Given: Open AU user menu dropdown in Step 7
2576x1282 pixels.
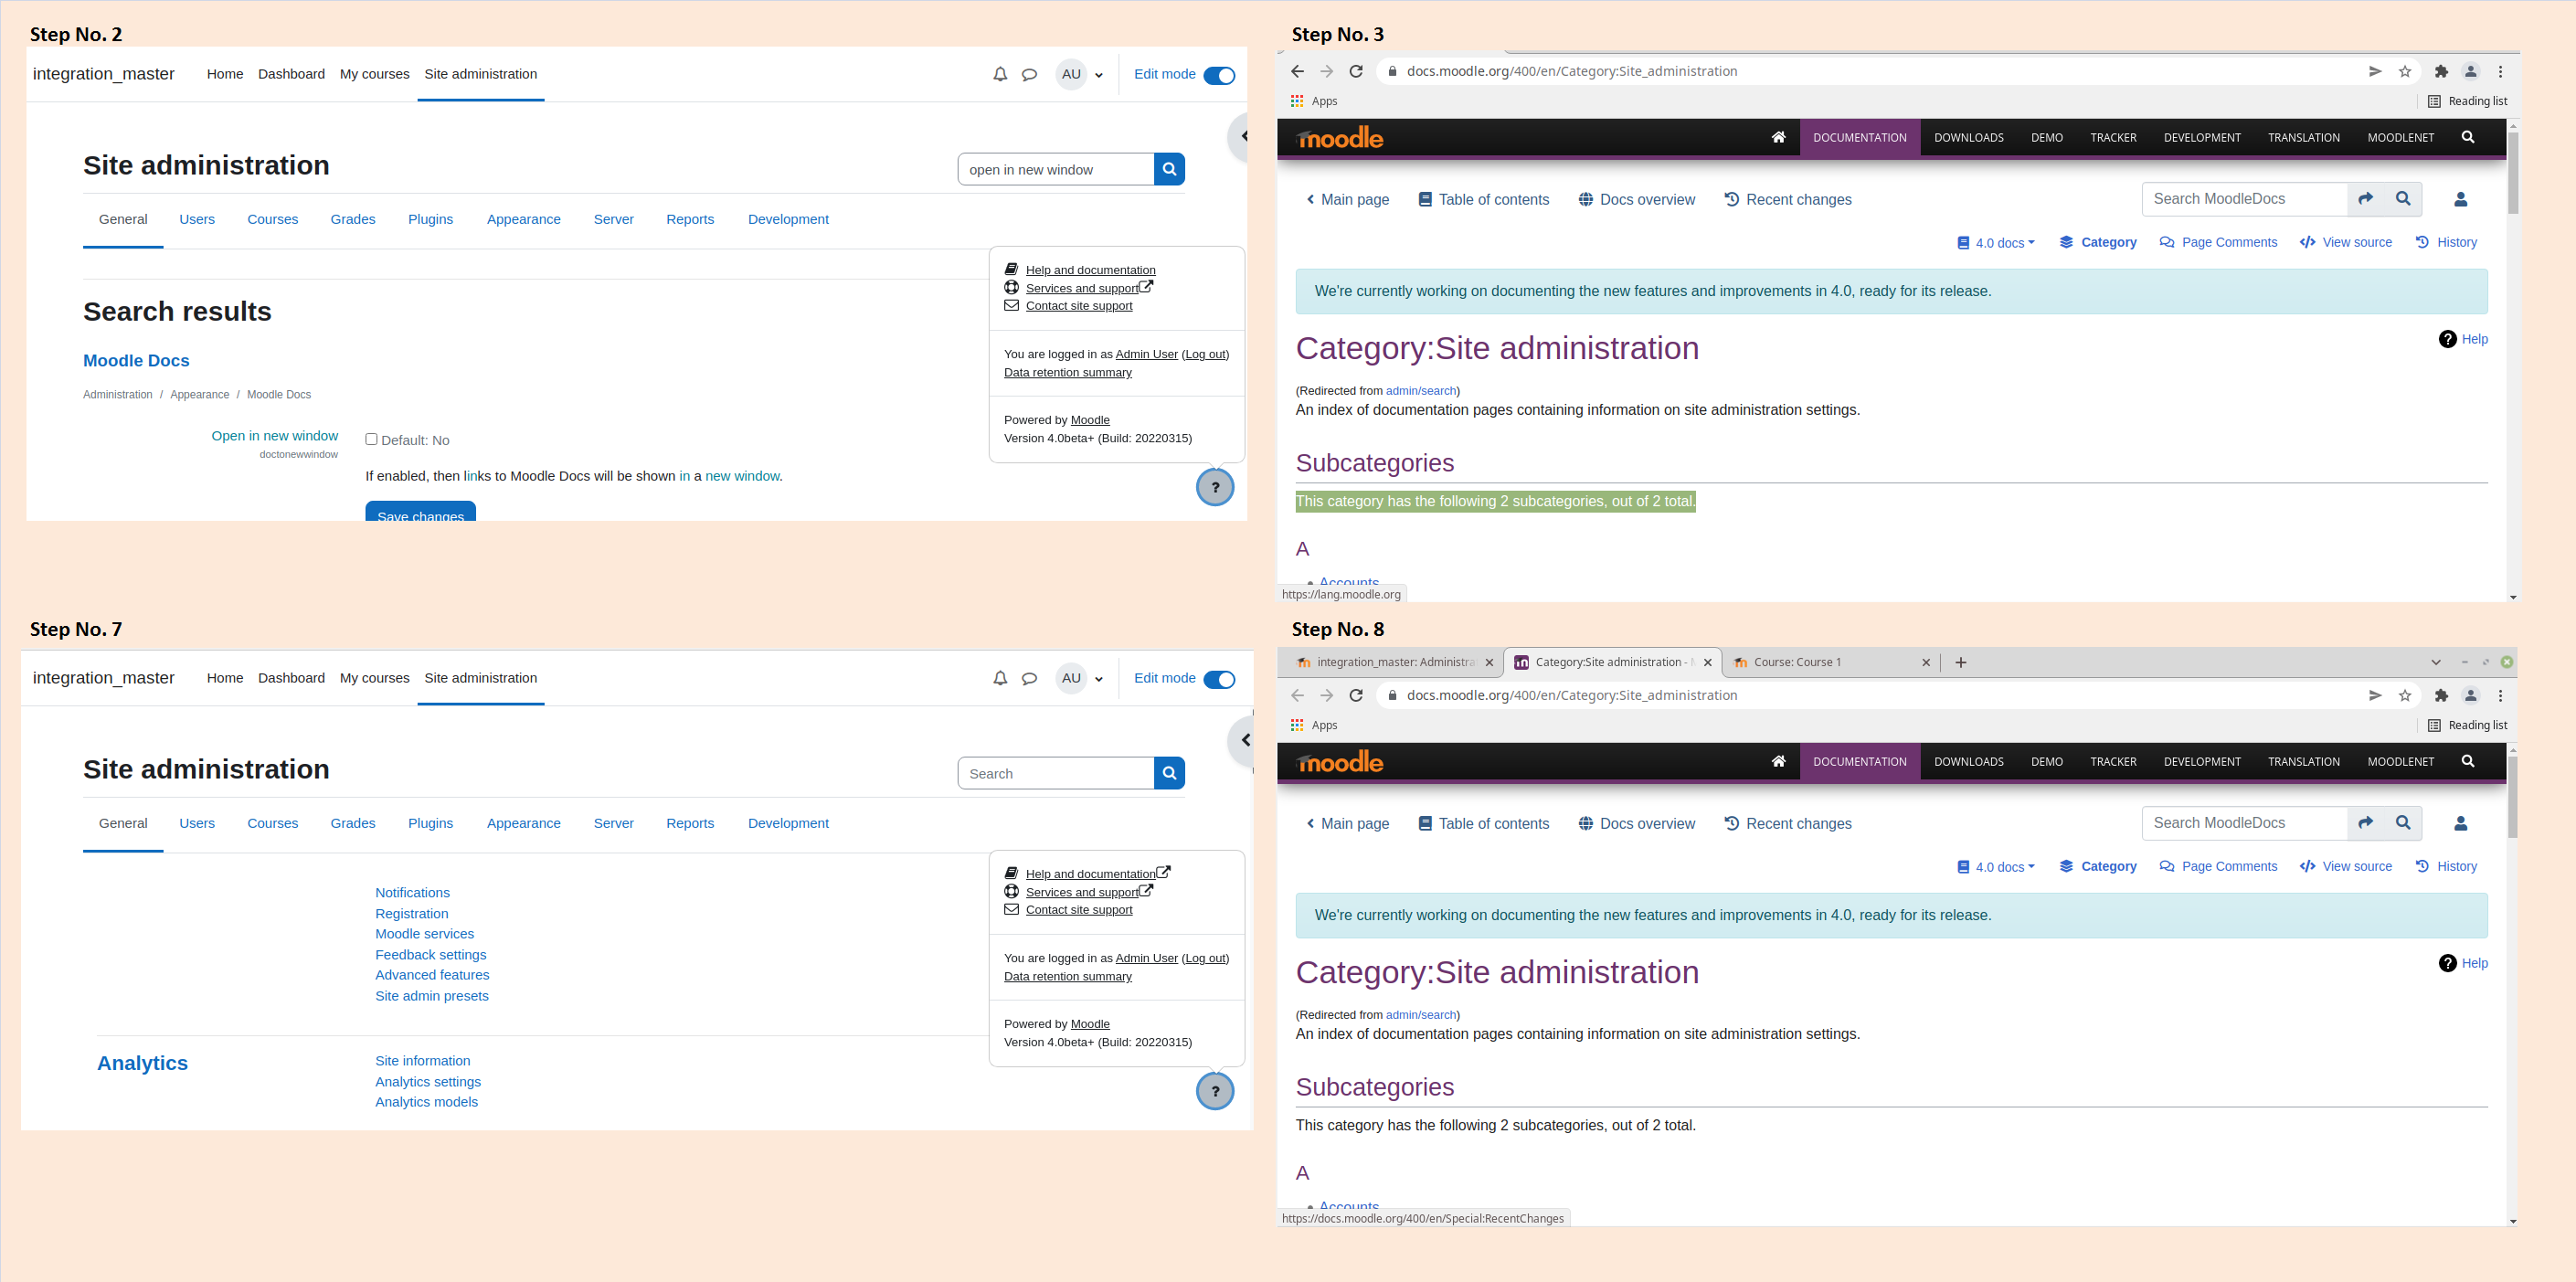Looking at the screenshot, I should click(x=1081, y=678).
